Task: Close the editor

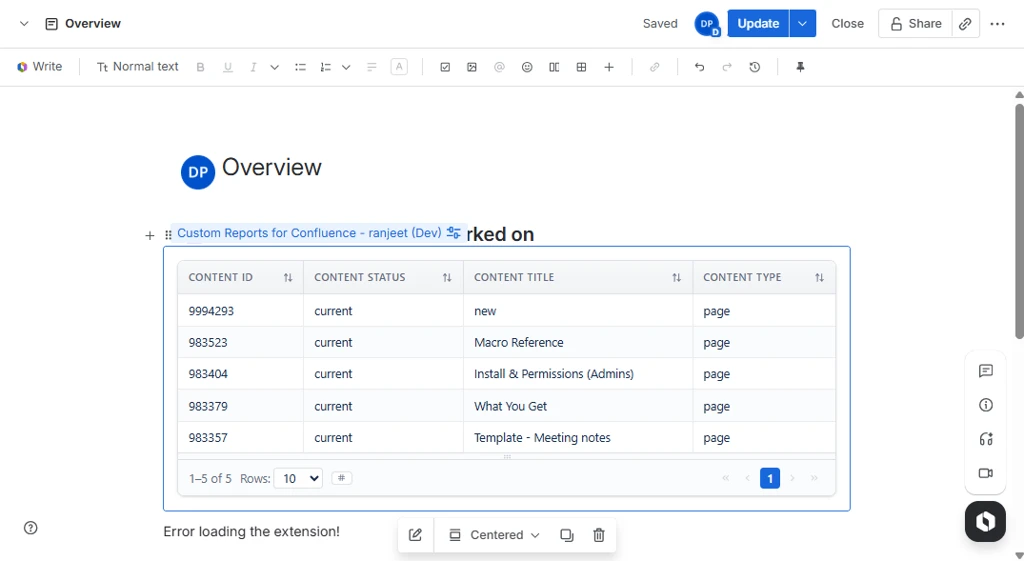Action: pyautogui.click(x=847, y=24)
